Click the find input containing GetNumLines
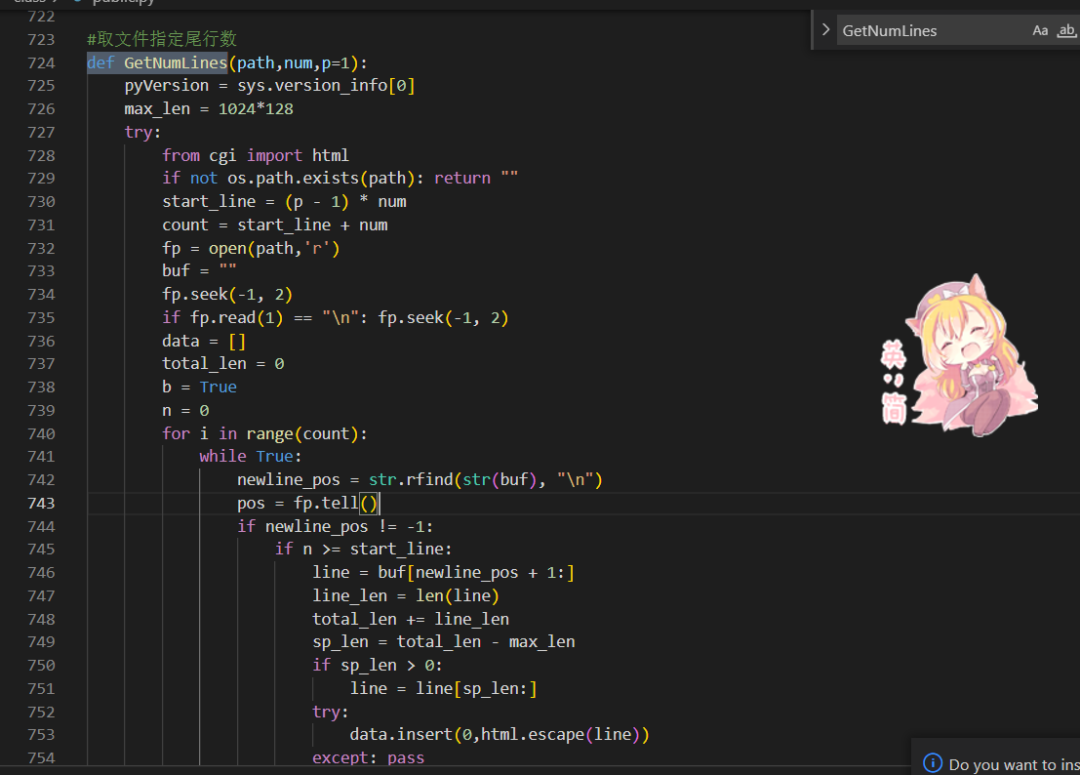 coord(930,30)
